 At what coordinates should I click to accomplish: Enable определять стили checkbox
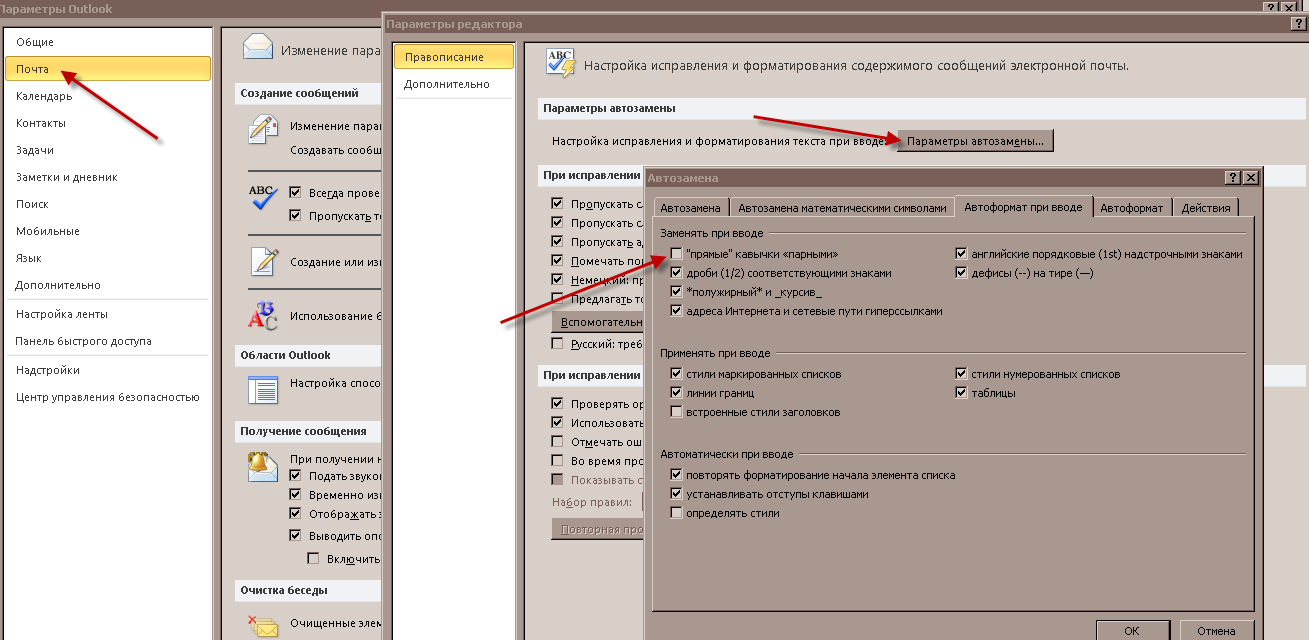(677, 513)
